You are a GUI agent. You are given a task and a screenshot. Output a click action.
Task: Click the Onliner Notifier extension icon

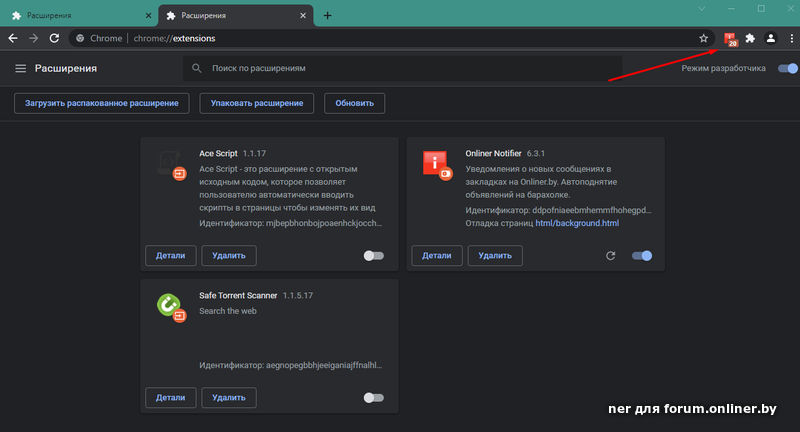pyautogui.click(x=437, y=165)
